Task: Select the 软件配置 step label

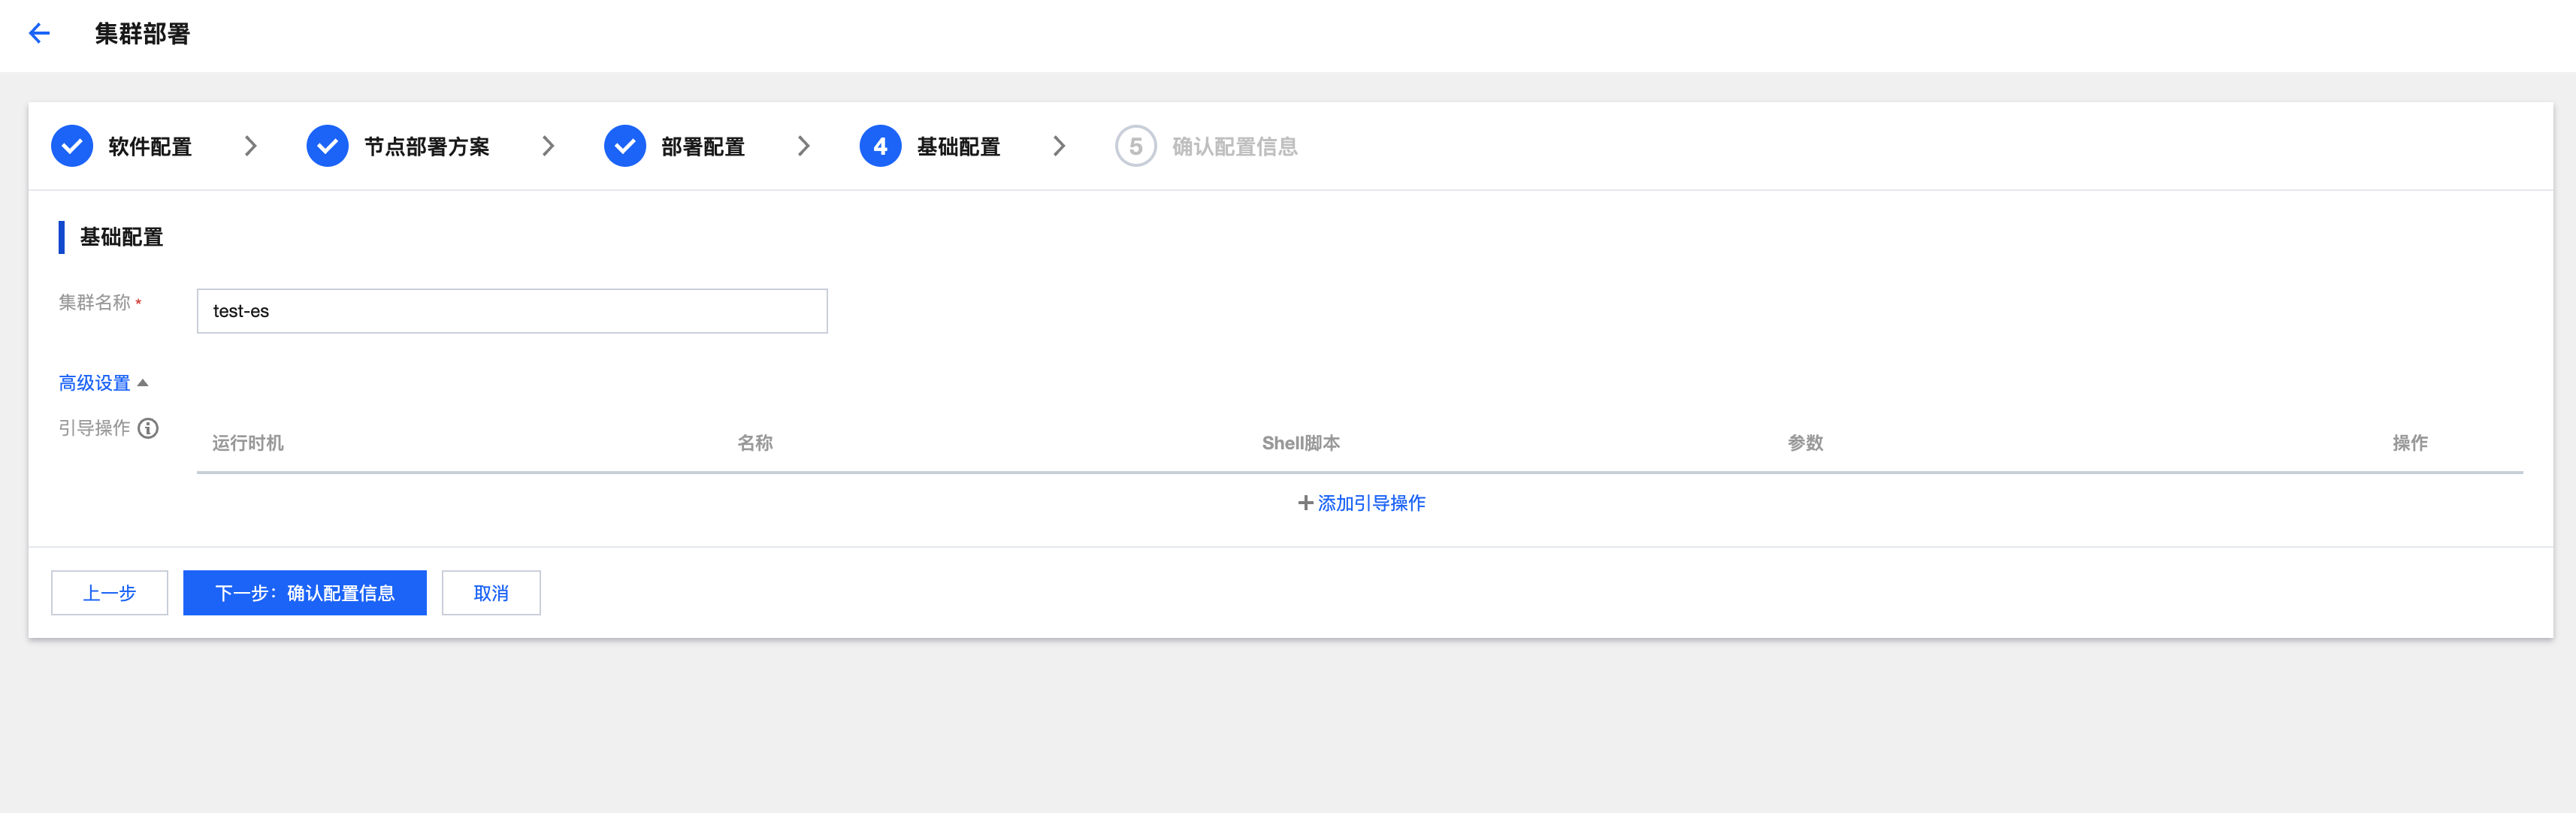Action: [150, 146]
